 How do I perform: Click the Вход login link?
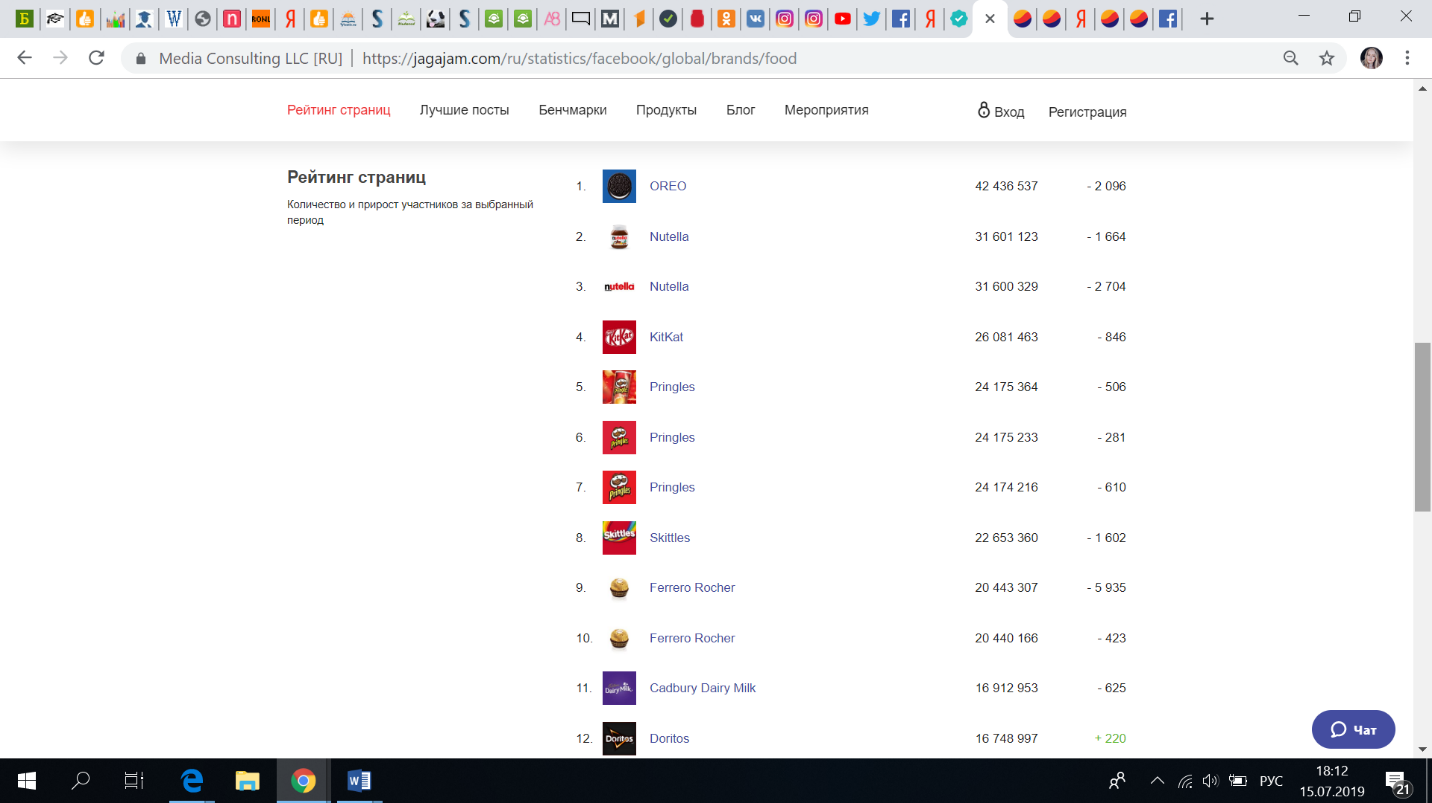1001,111
